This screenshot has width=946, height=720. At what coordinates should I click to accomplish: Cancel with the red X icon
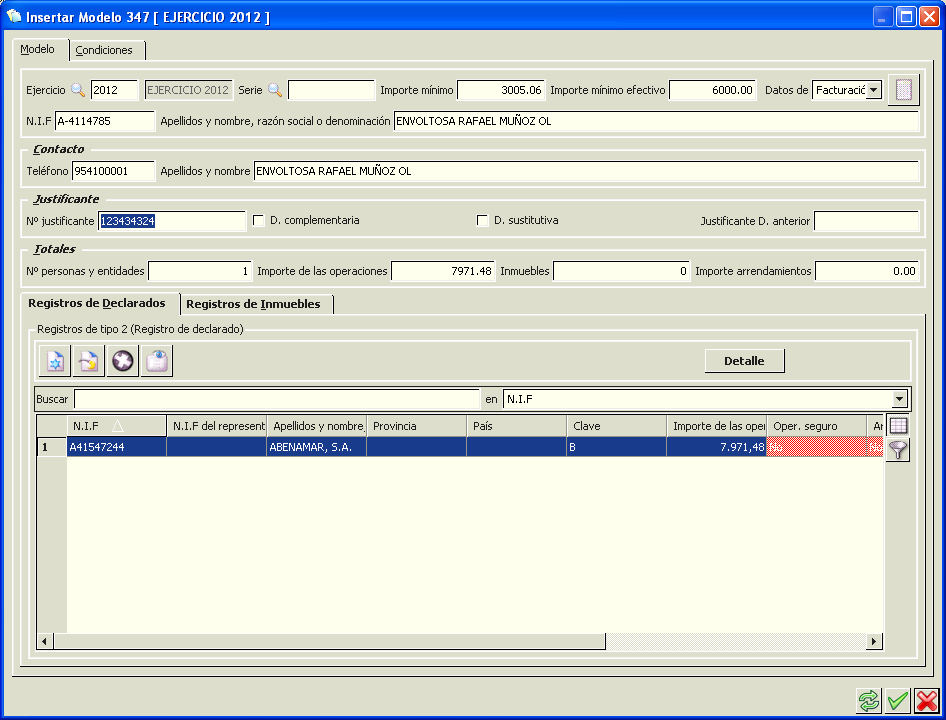coord(927,701)
